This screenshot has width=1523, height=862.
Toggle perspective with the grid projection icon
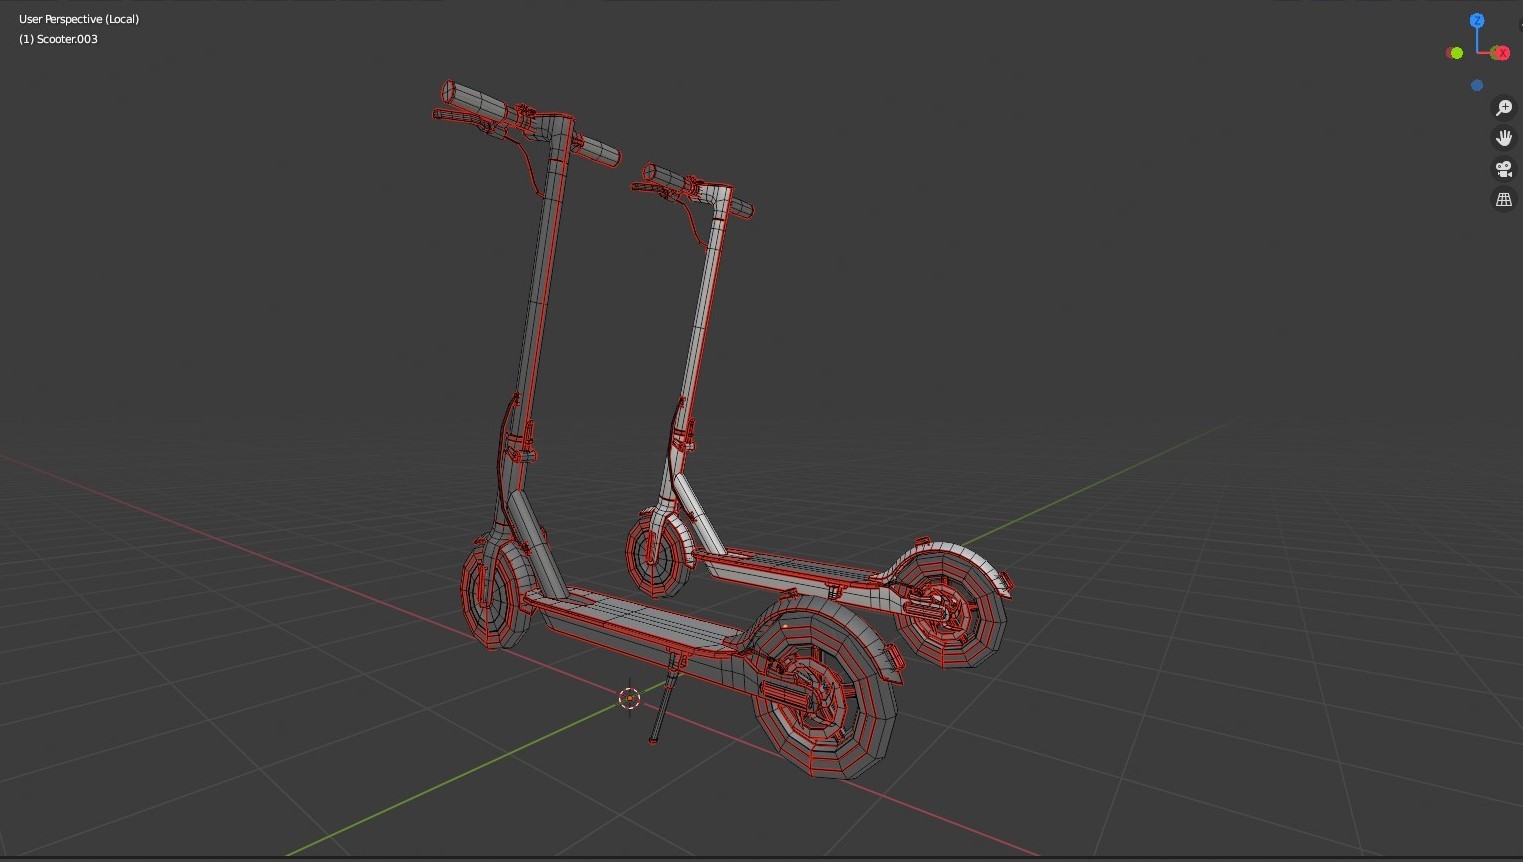tap(1504, 199)
